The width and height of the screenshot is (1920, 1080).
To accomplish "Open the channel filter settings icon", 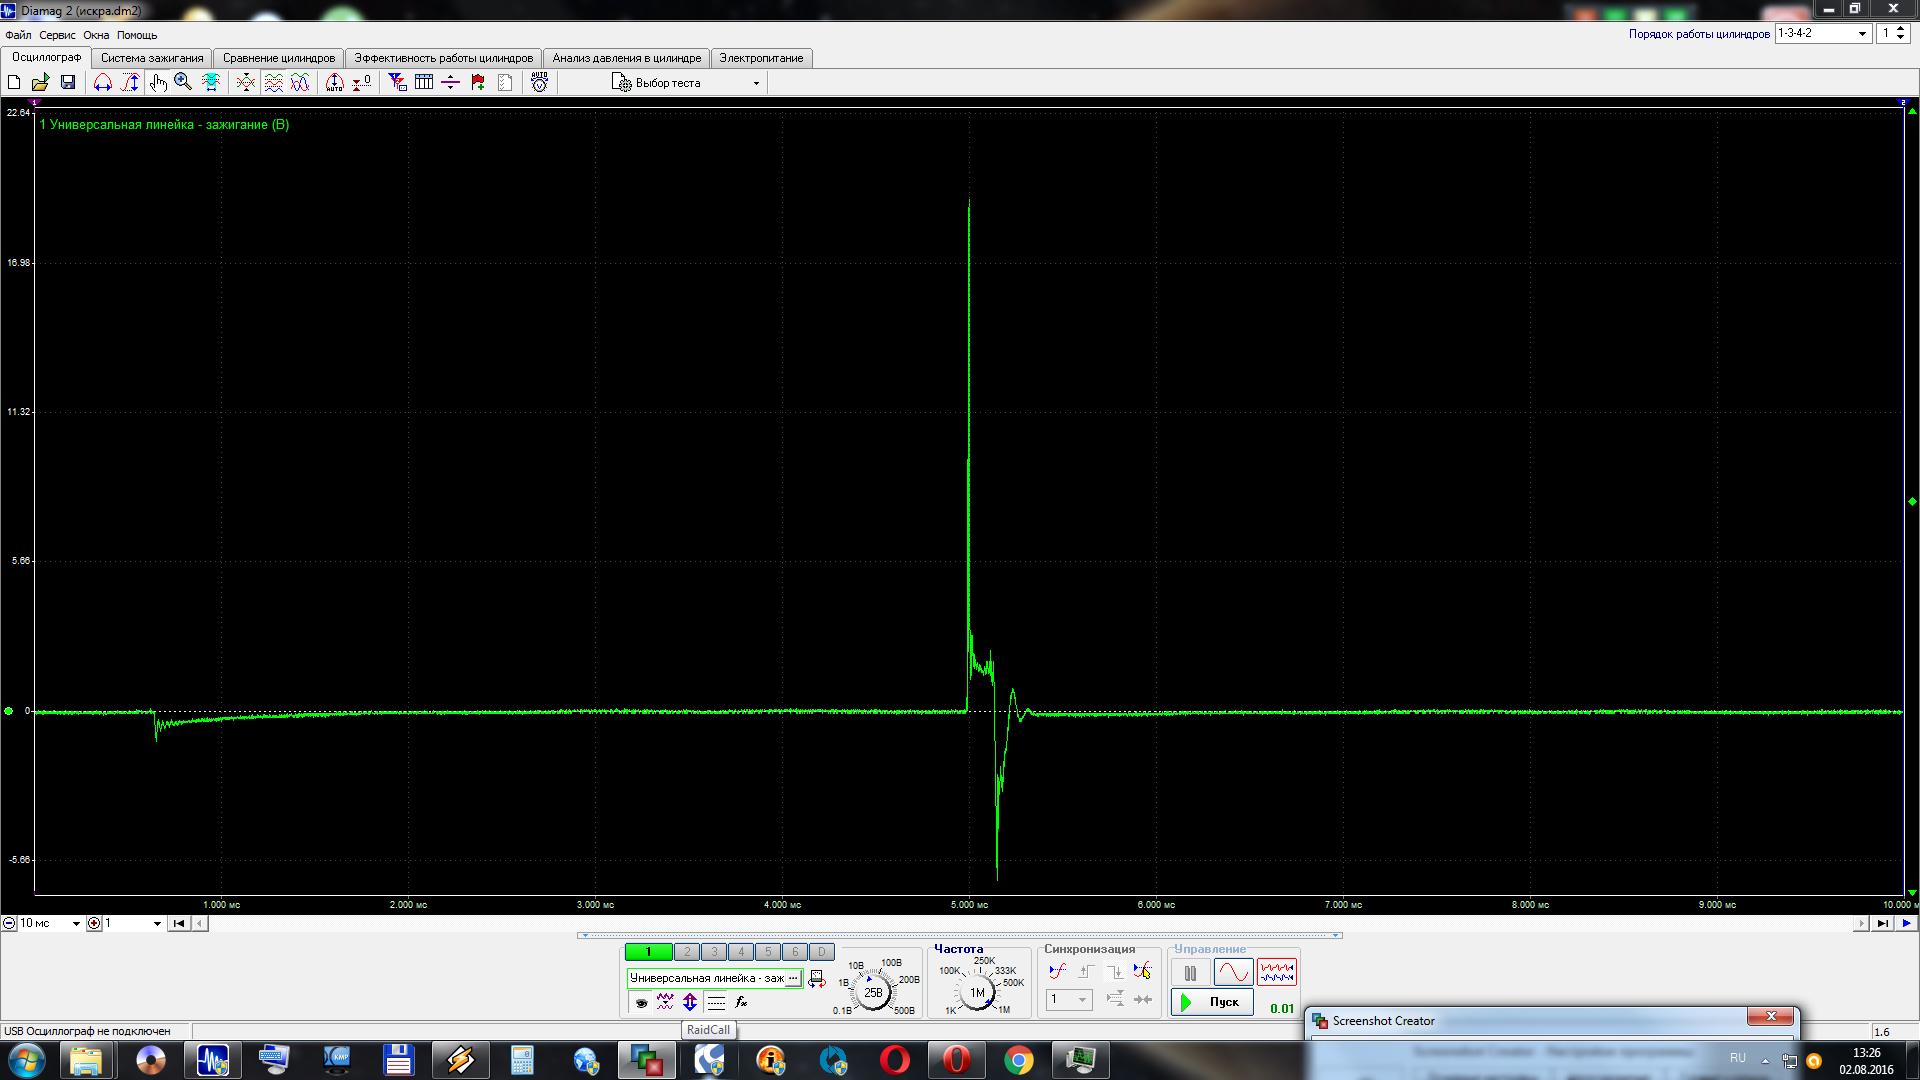I will click(397, 83).
